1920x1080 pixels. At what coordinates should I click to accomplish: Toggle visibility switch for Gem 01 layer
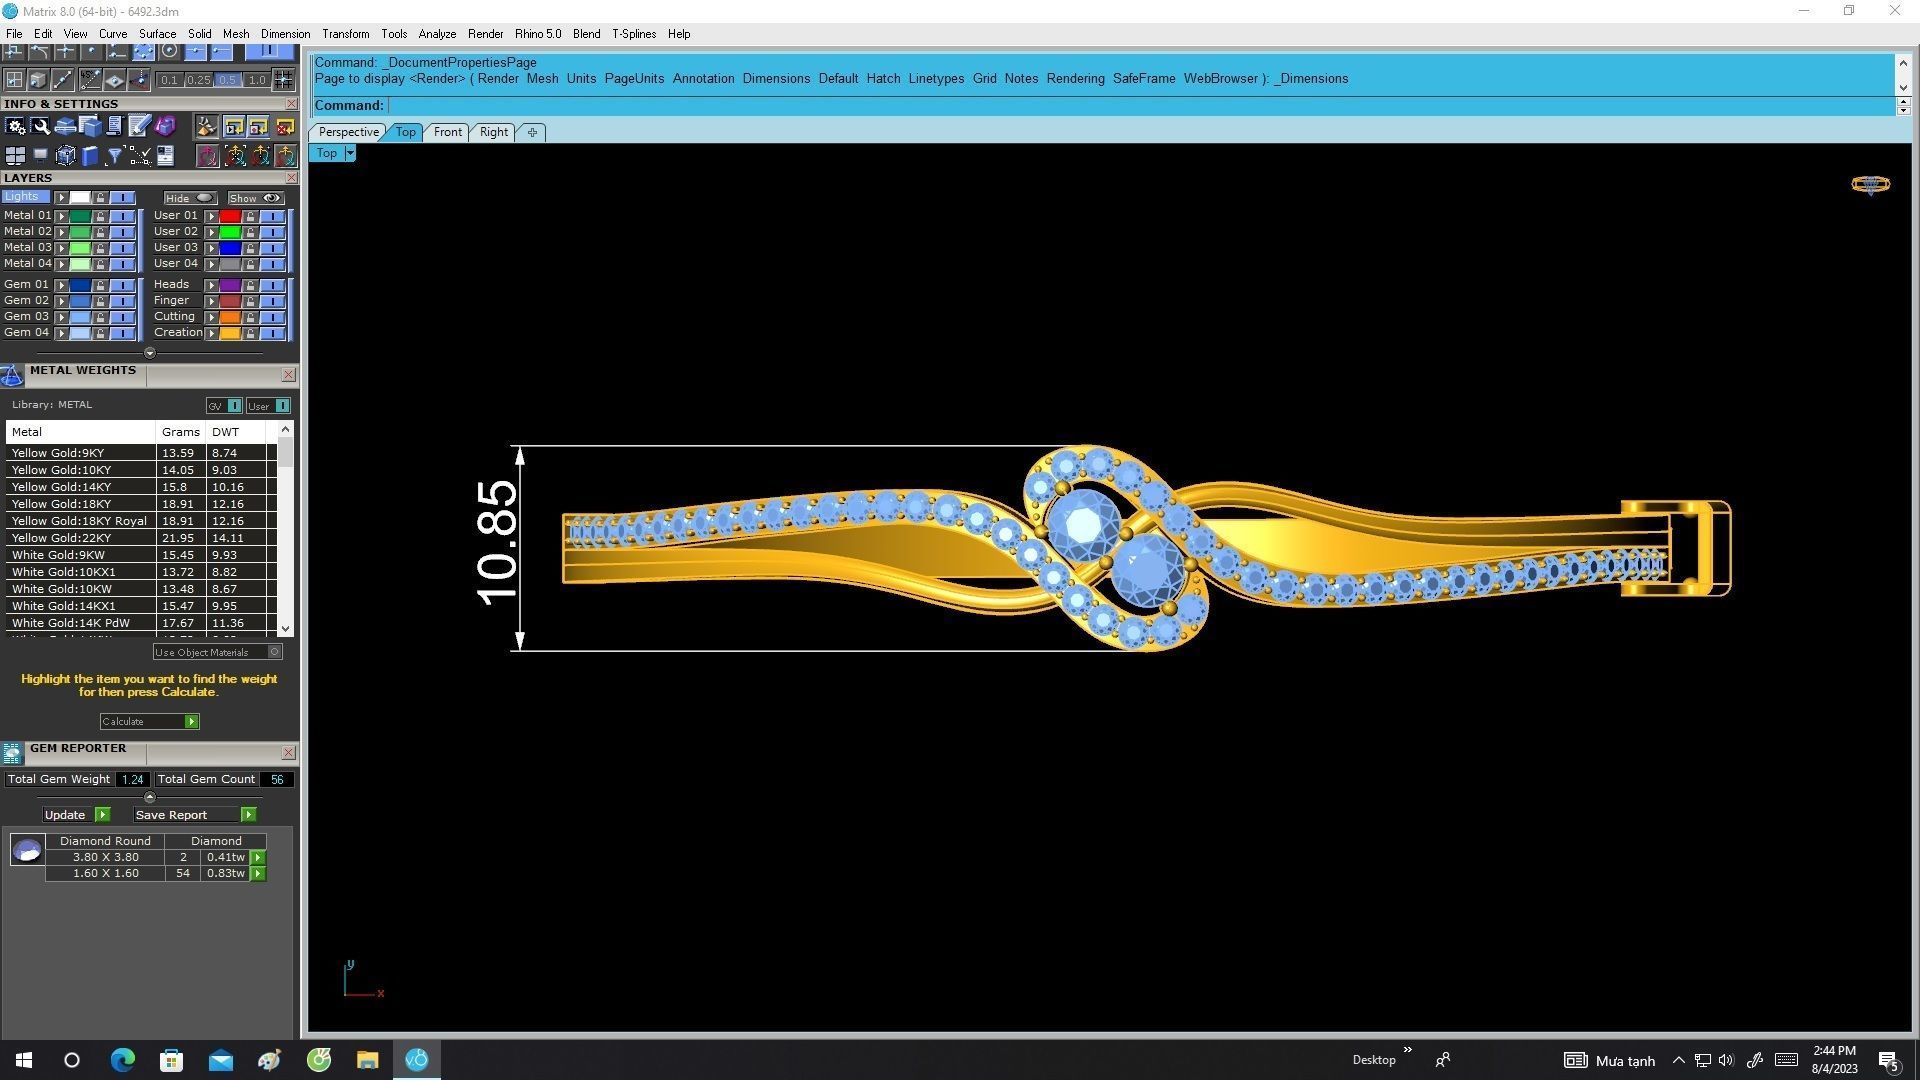point(122,285)
